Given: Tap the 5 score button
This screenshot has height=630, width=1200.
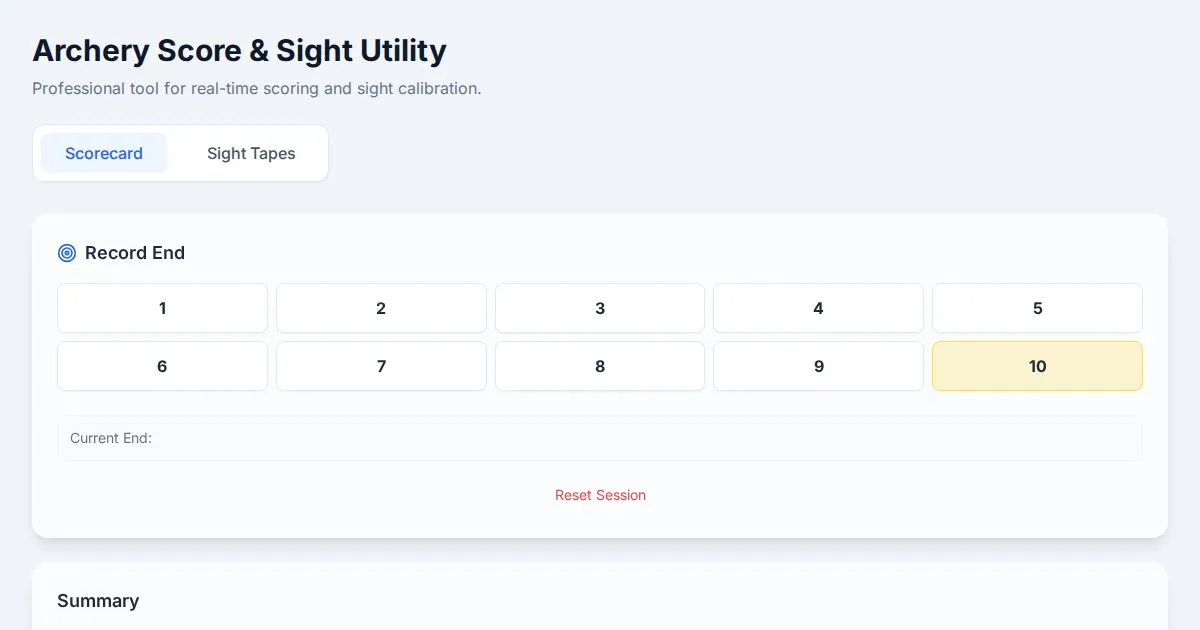Looking at the screenshot, I should [x=1037, y=308].
